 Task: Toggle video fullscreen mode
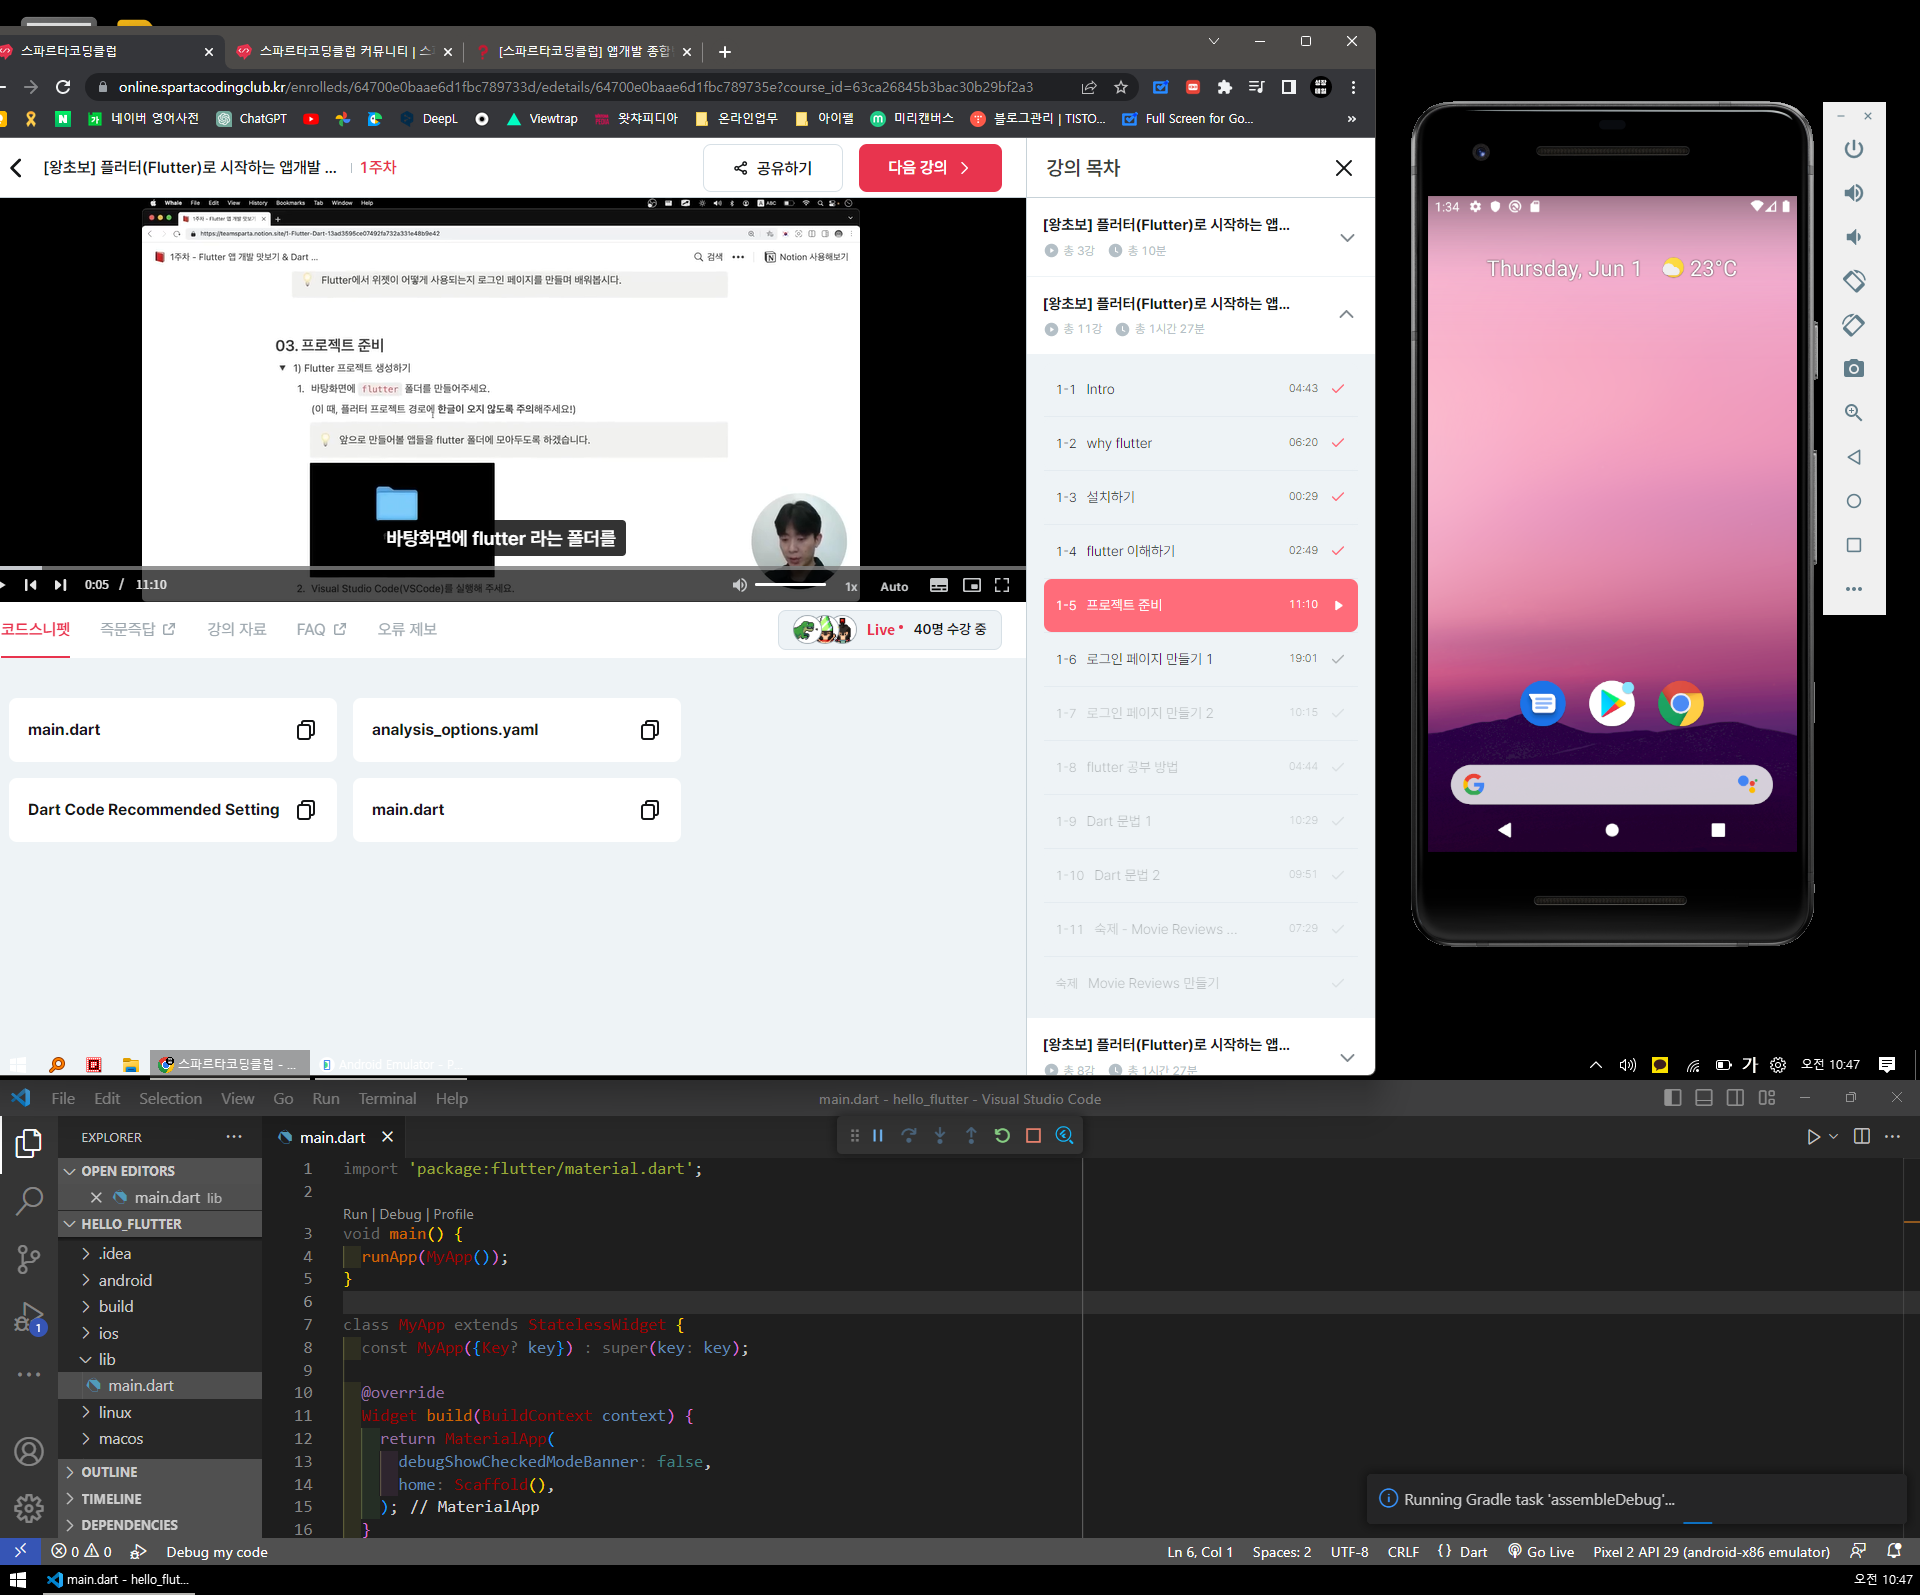coord(1002,585)
